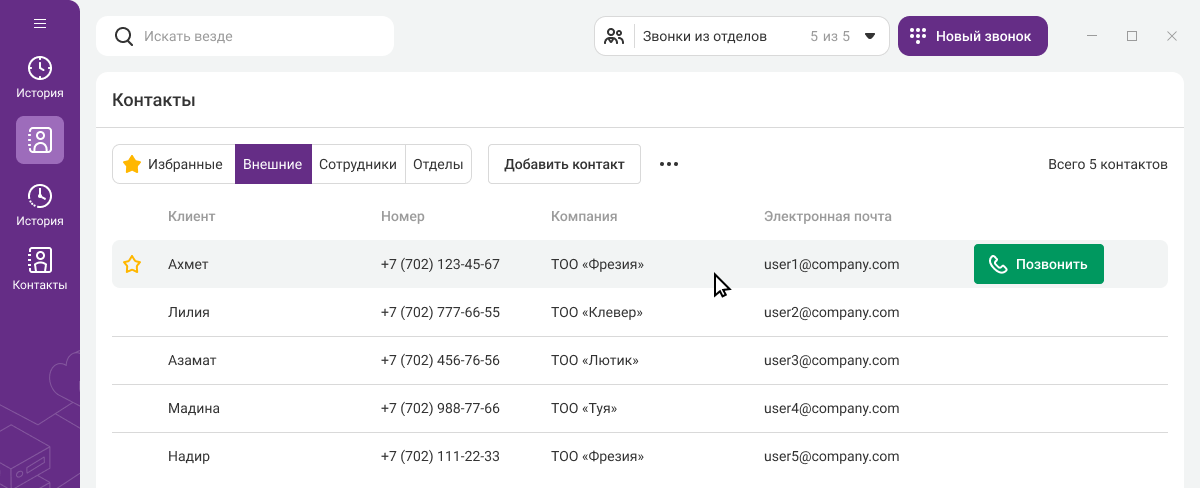Switch to the Избранные tab

(x=173, y=164)
